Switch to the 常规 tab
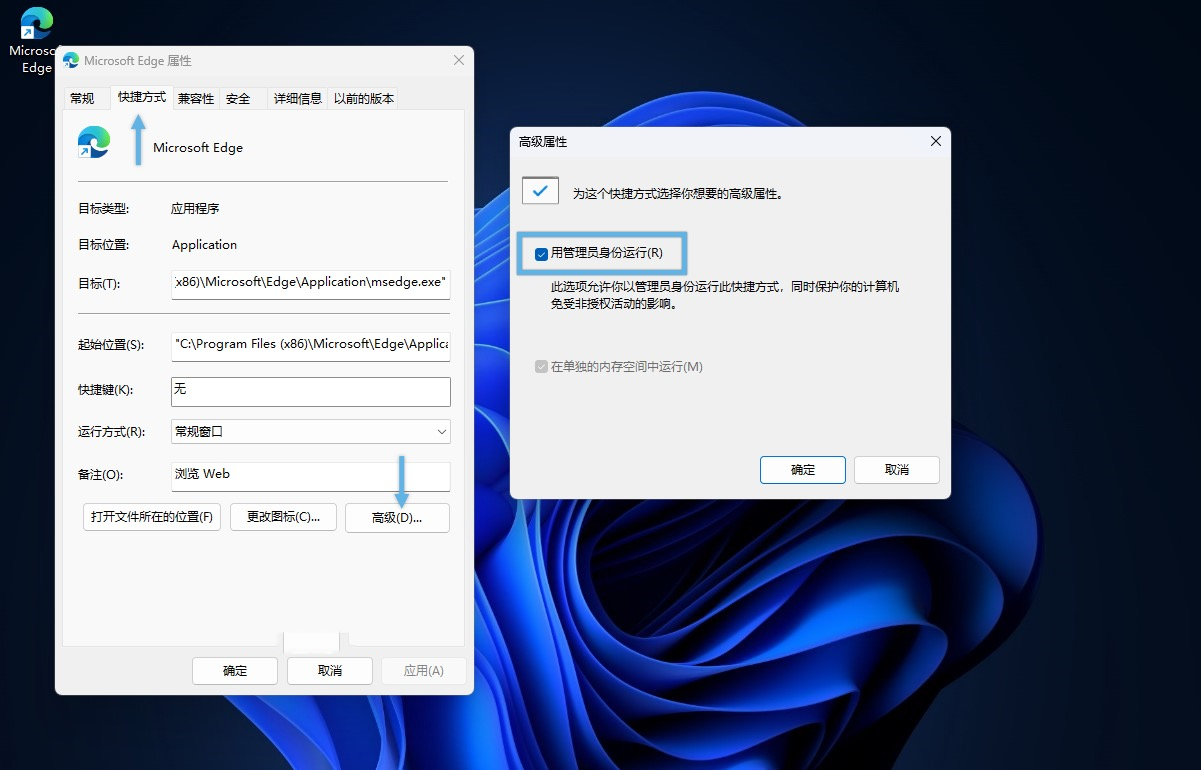Screen dimensions: 1201x770 pos(82,98)
